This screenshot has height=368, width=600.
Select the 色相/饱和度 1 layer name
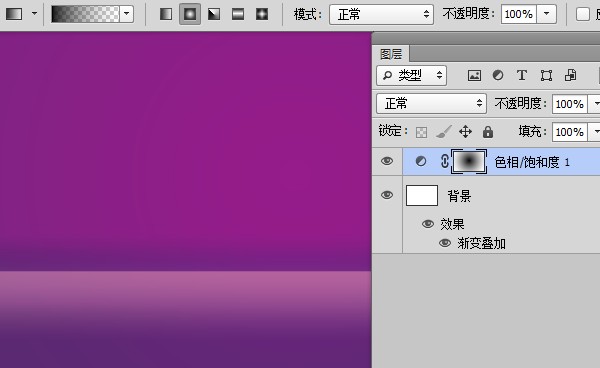[x=532, y=163]
